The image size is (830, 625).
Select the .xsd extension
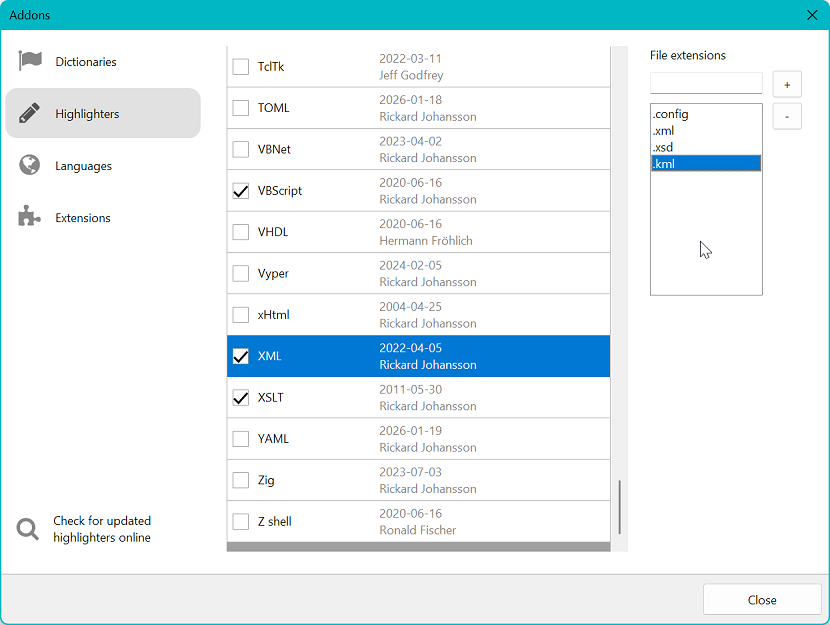[706, 147]
